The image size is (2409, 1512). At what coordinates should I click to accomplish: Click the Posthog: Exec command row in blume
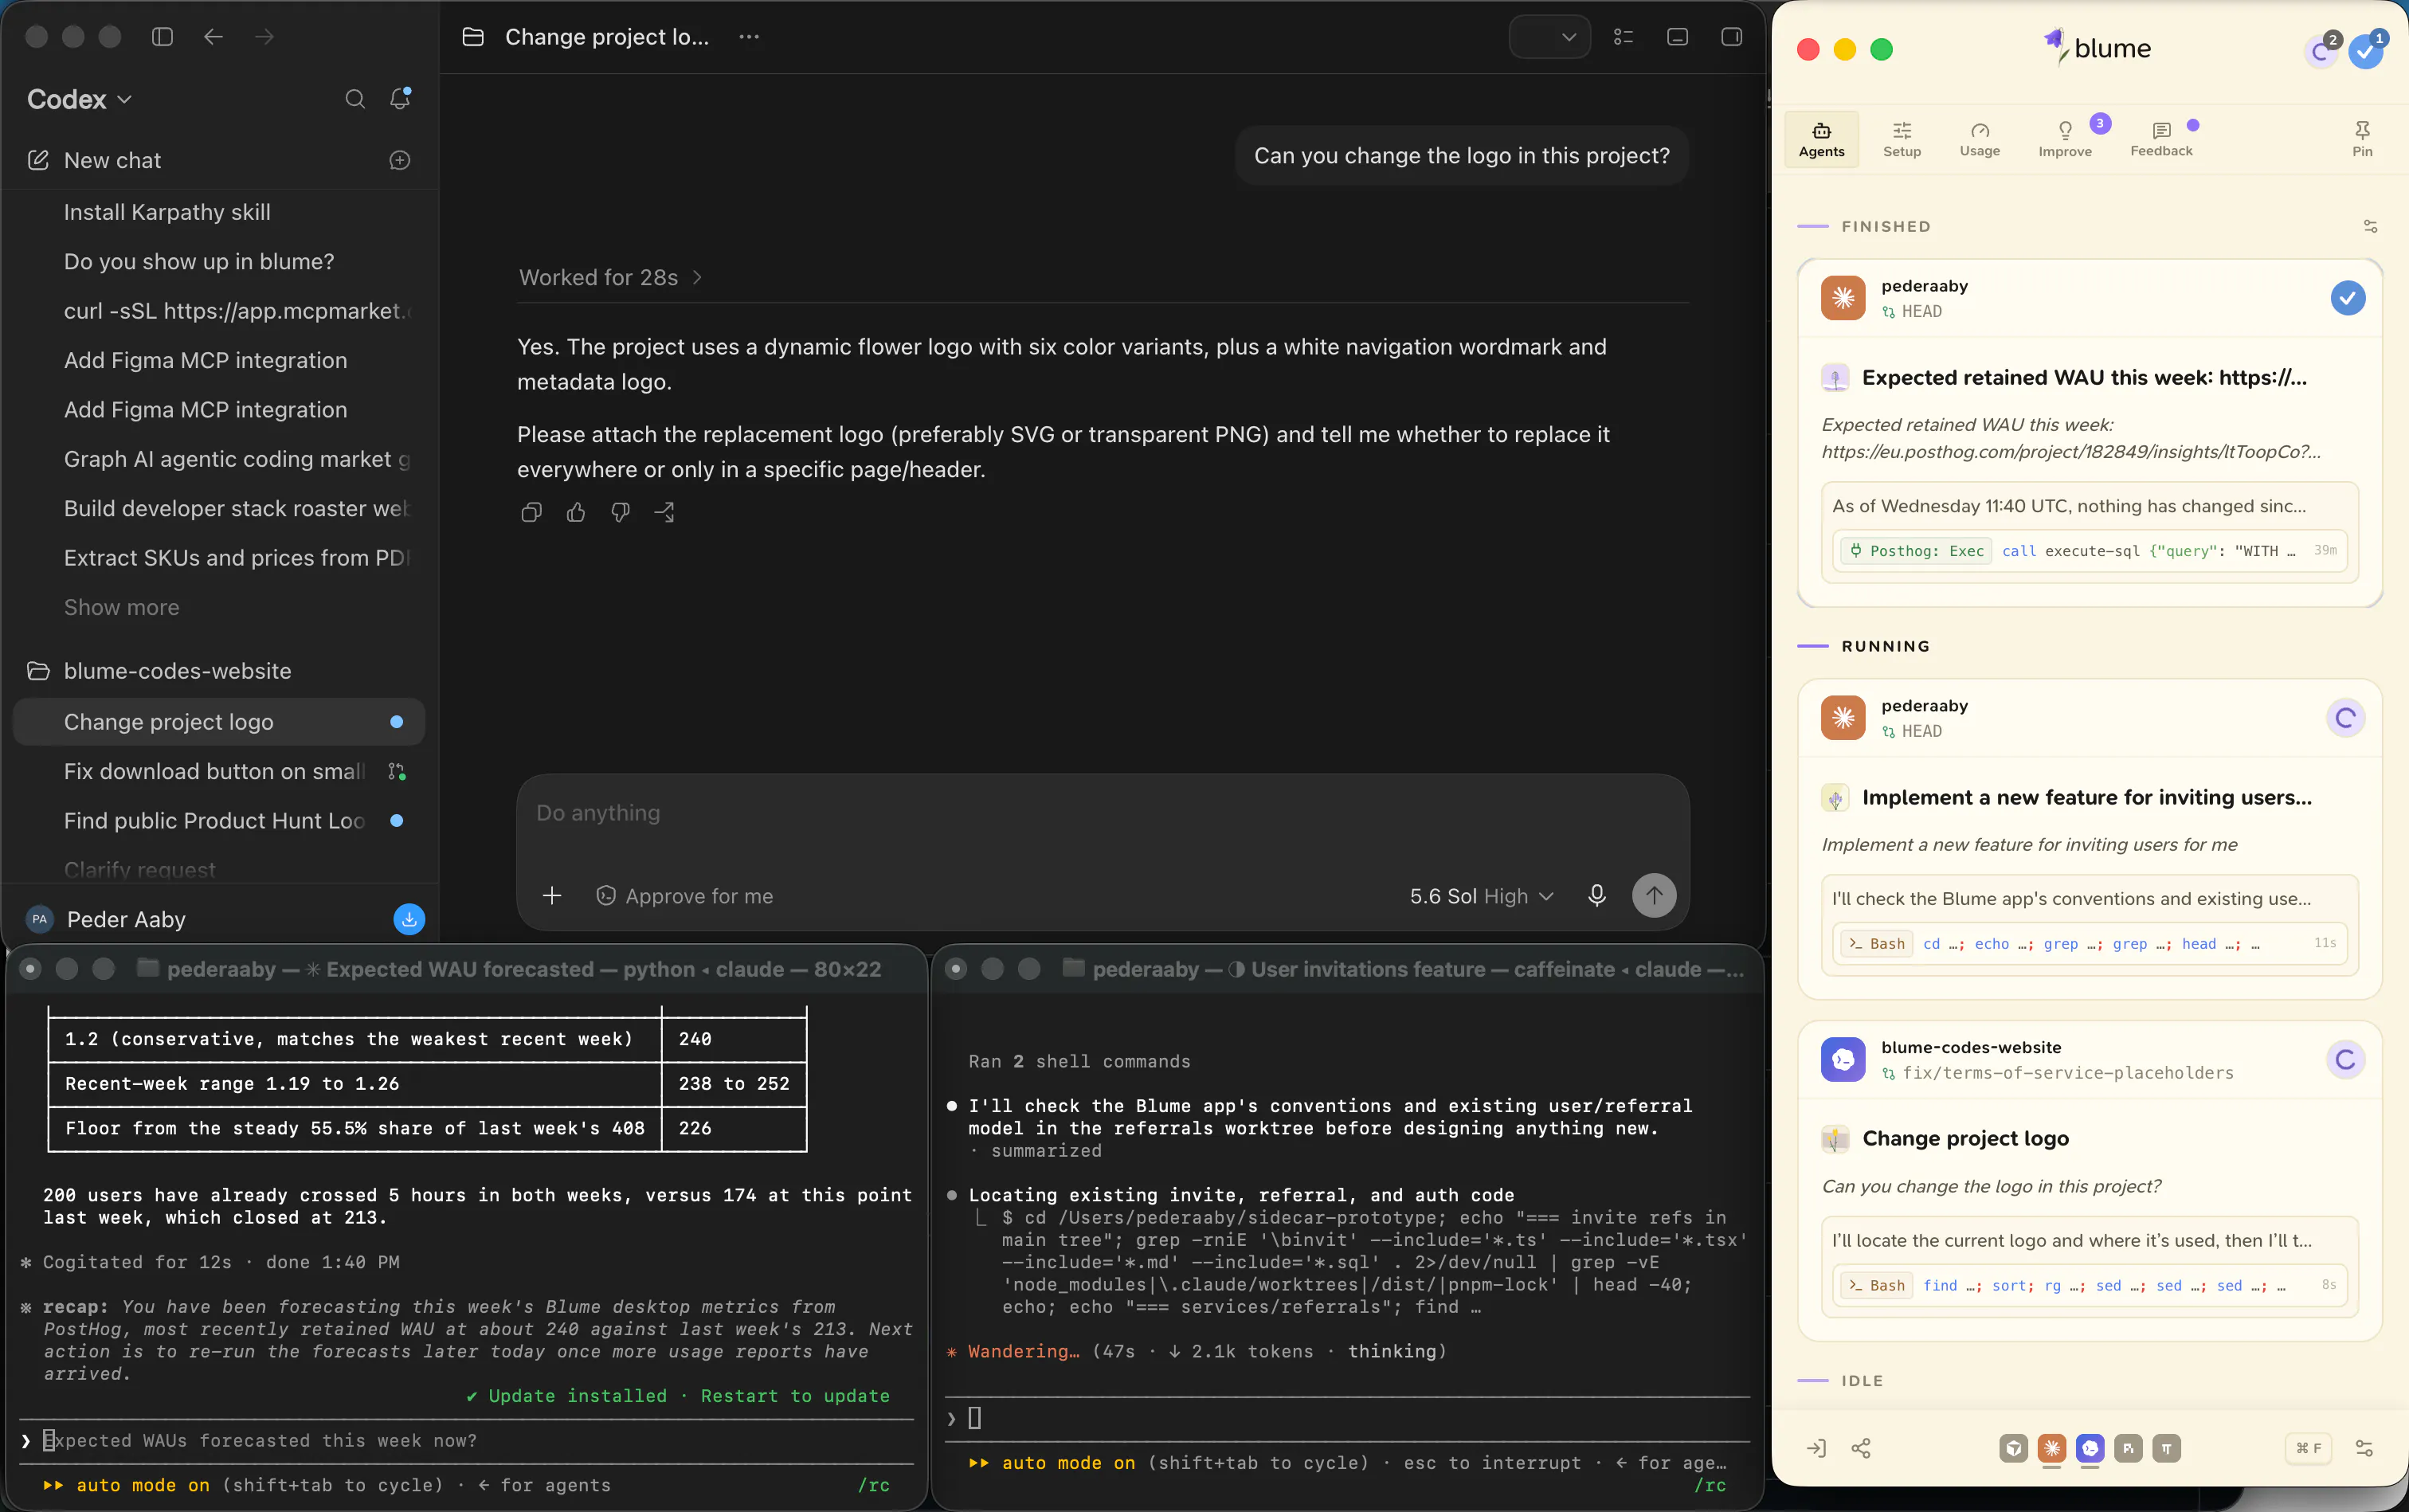2089,551
